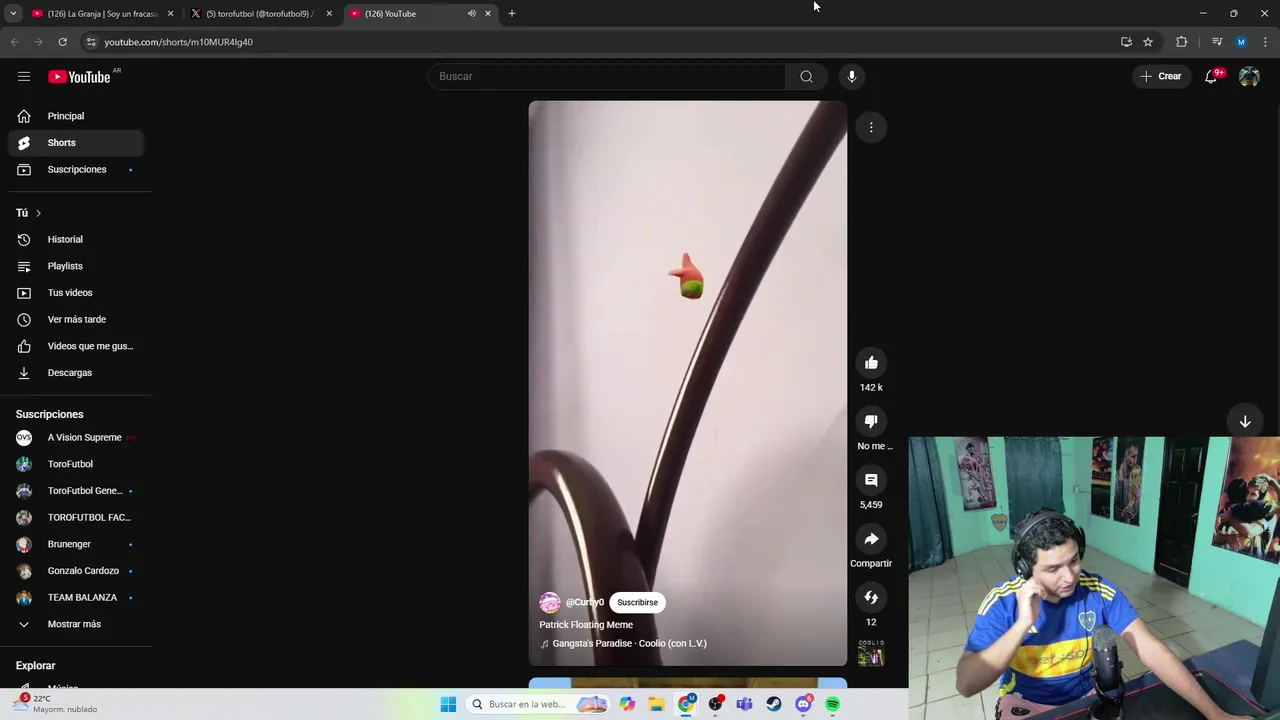Viewport: 1280px width, 720px height.
Task: View site information icon beside URL
Action: tap(91, 42)
